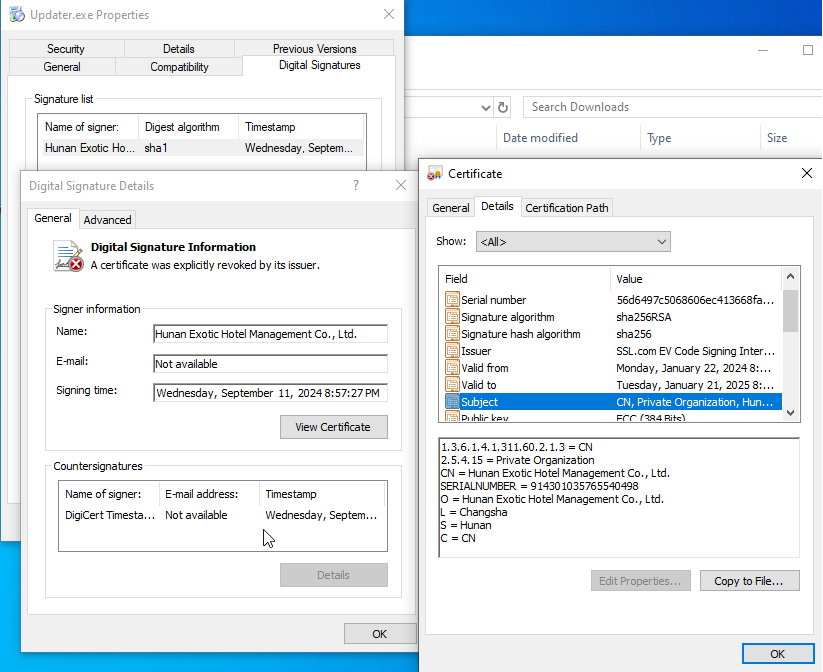Open the Show filter dropdown
This screenshot has height=672, width=823.
pyautogui.click(x=572, y=242)
